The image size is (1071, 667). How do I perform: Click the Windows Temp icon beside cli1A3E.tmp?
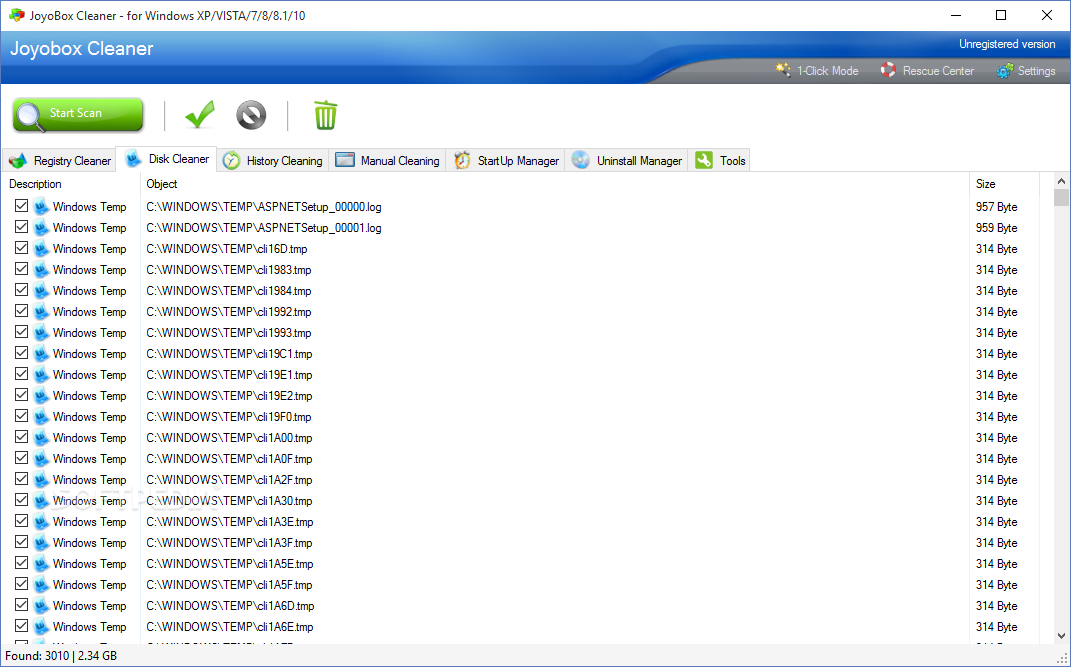tap(41, 522)
